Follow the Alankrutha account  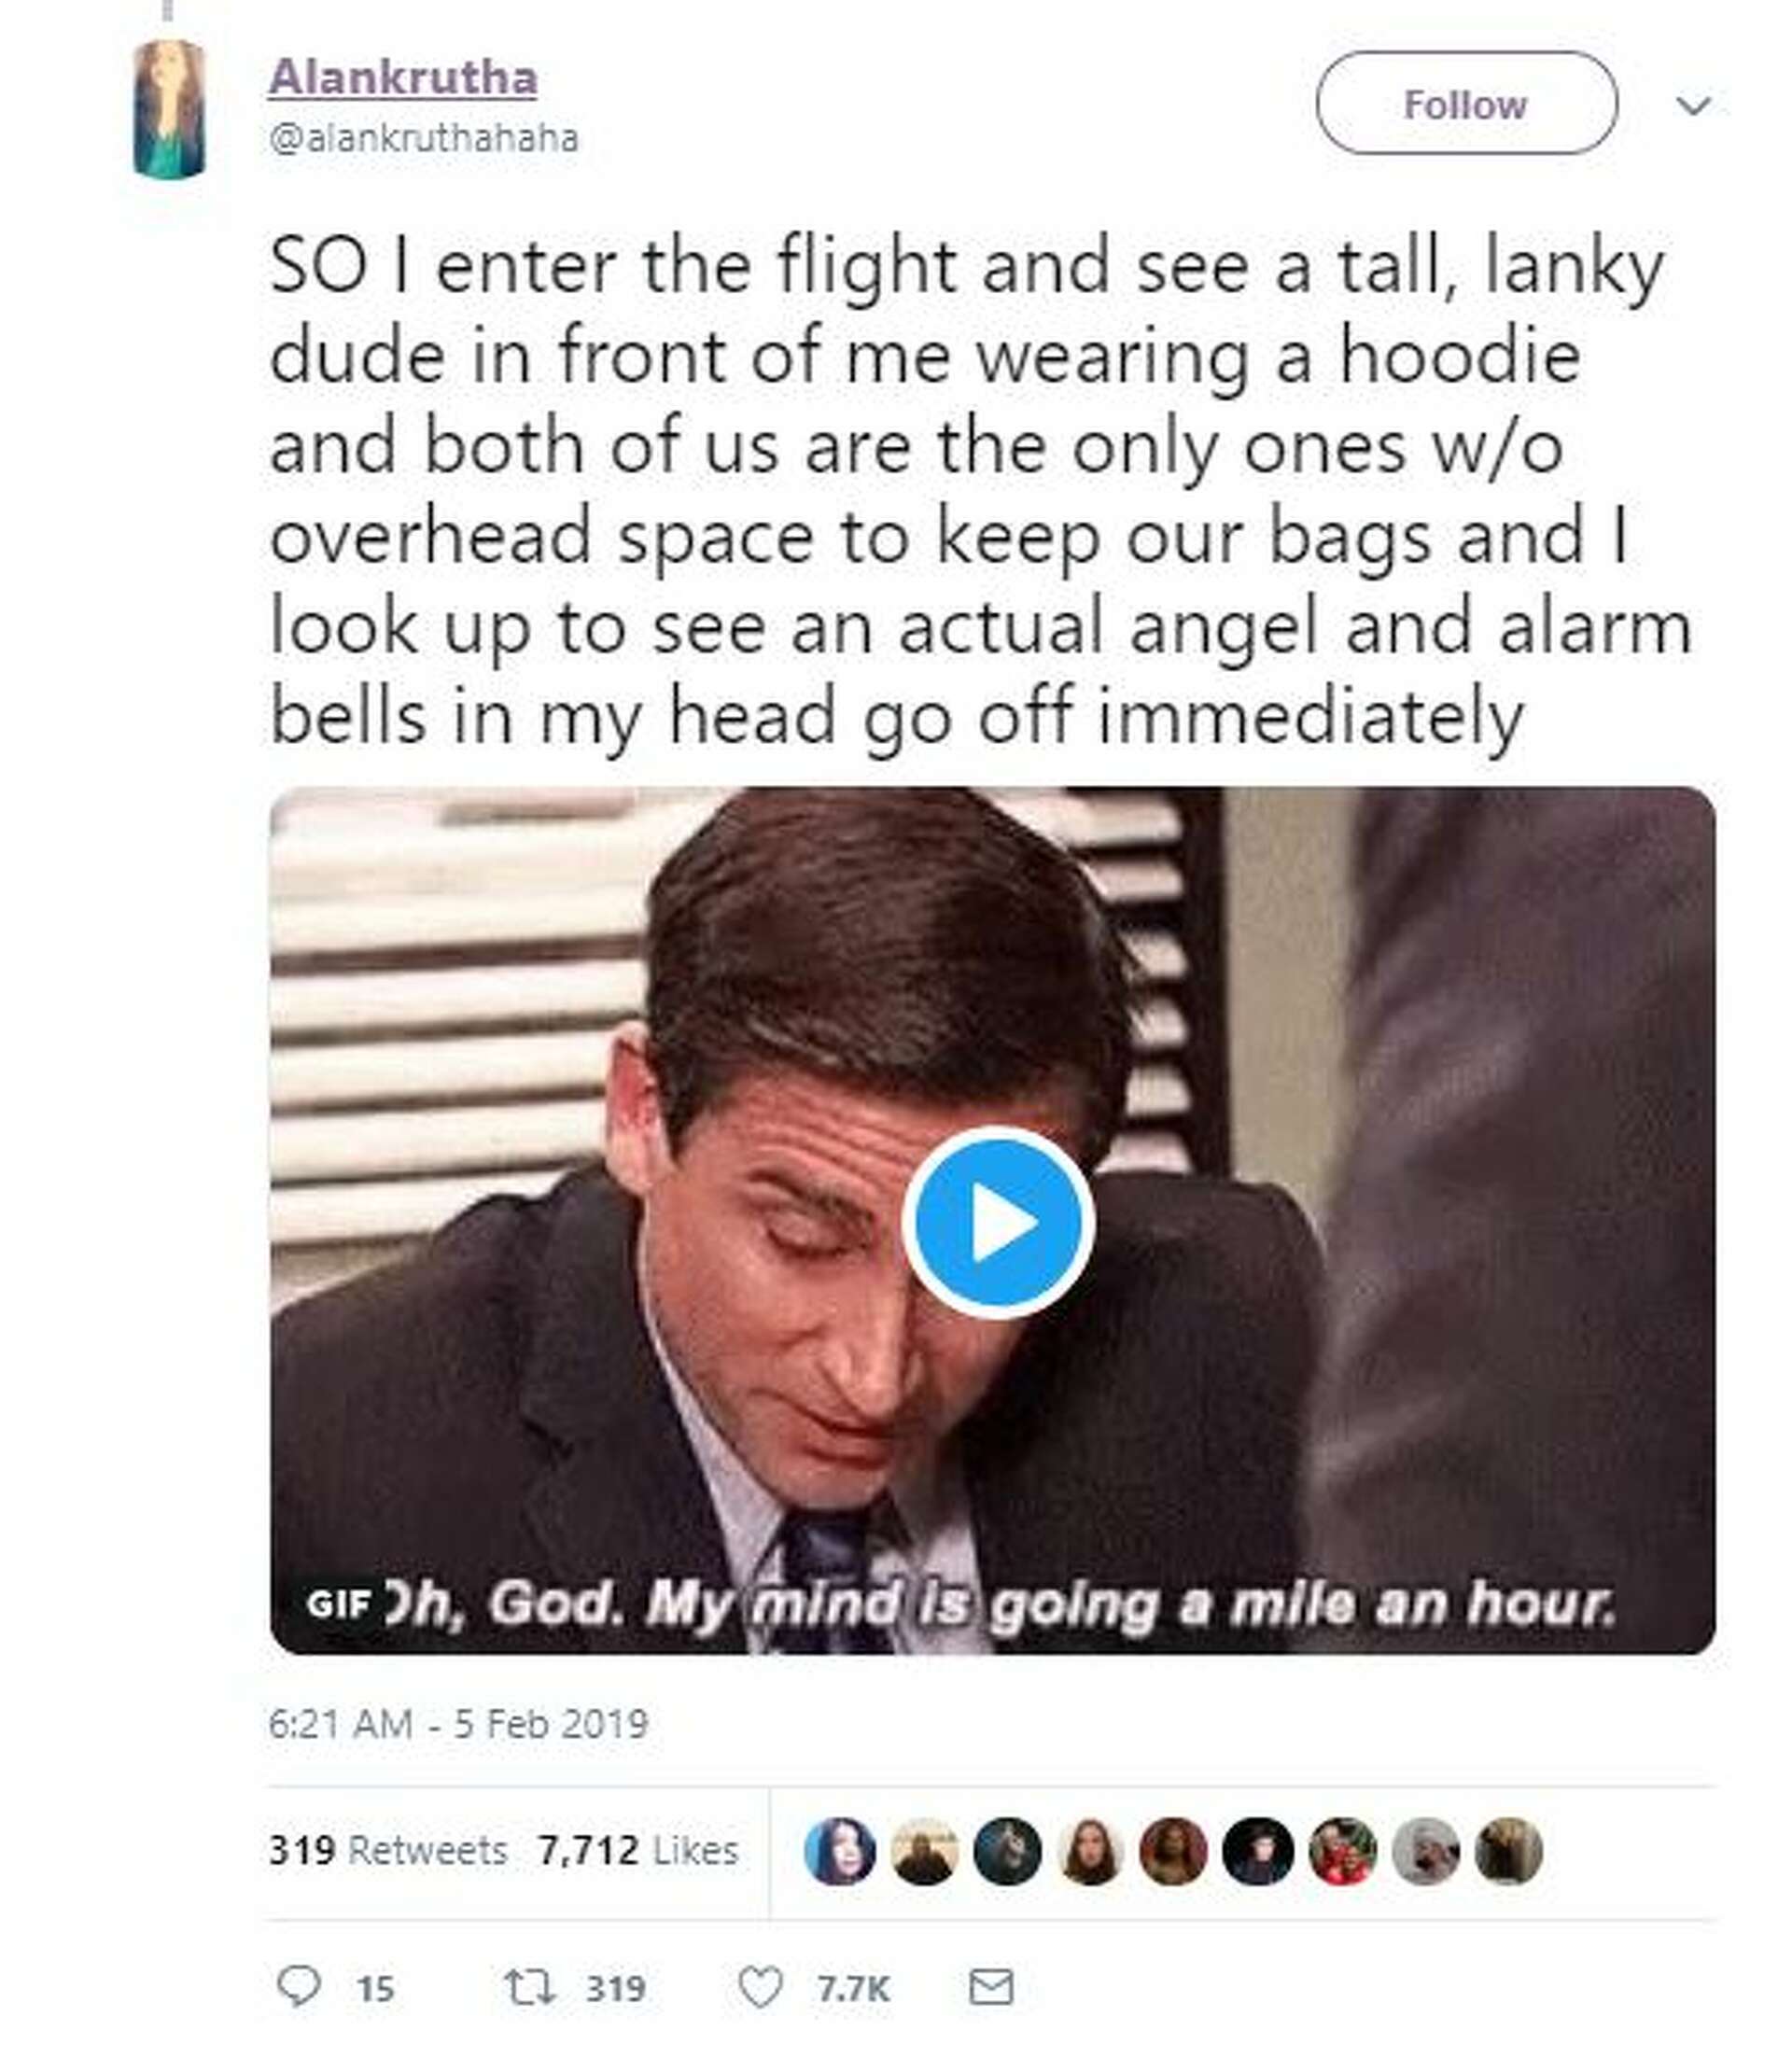(1465, 104)
